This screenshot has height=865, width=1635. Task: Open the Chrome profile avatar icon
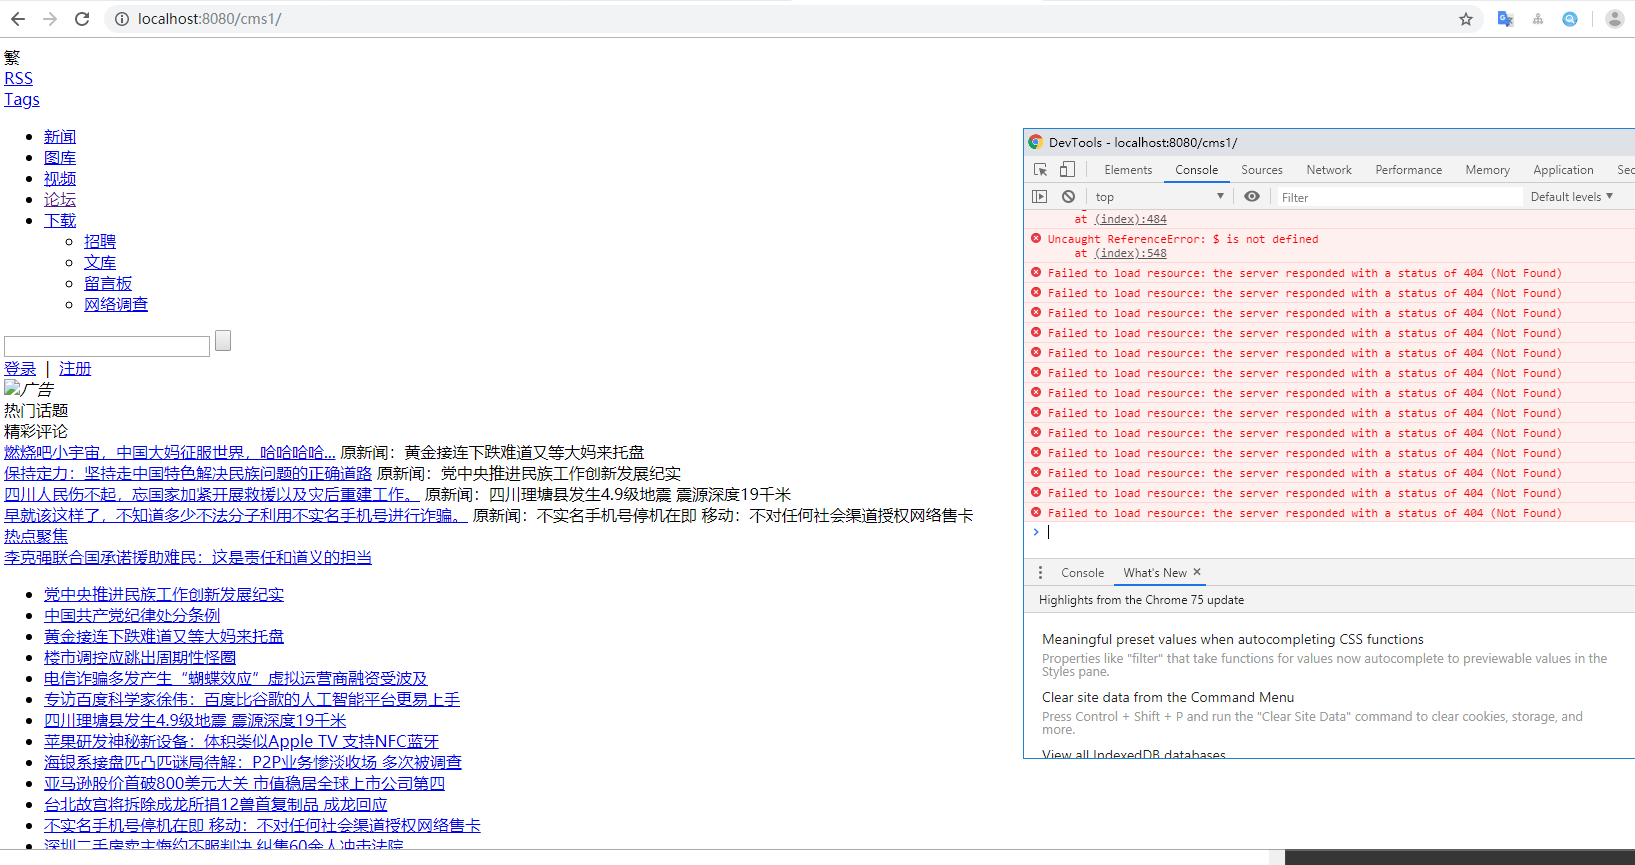click(1615, 19)
